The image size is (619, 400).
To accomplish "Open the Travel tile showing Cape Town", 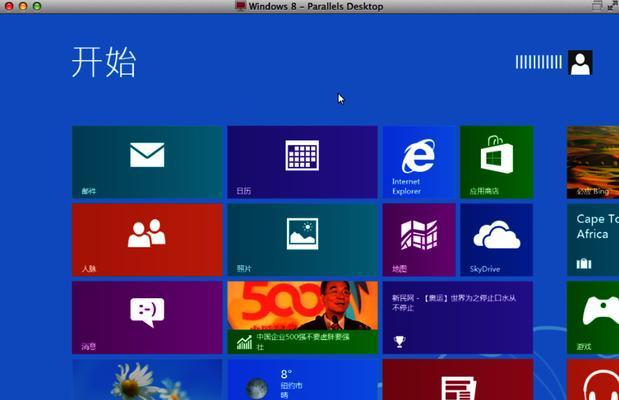I will (x=593, y=240).
